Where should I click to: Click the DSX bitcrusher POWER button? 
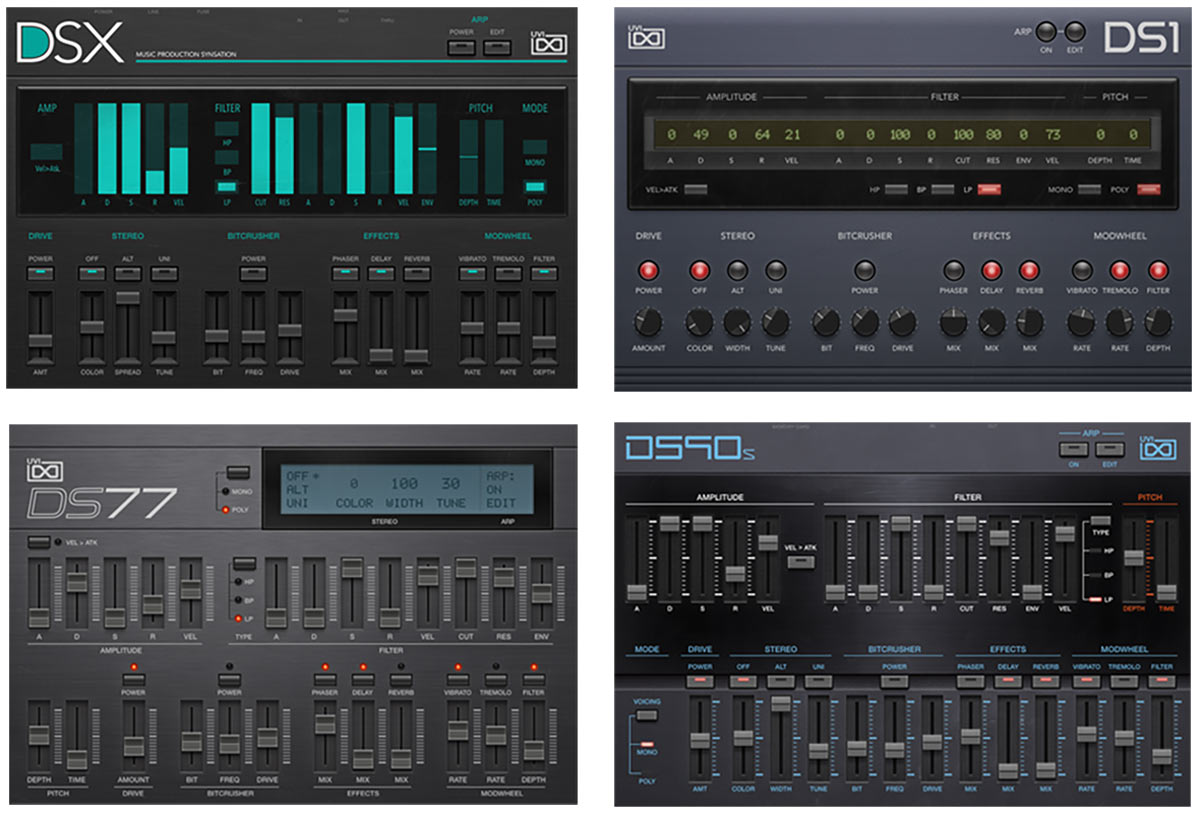(x=254, y=273)
